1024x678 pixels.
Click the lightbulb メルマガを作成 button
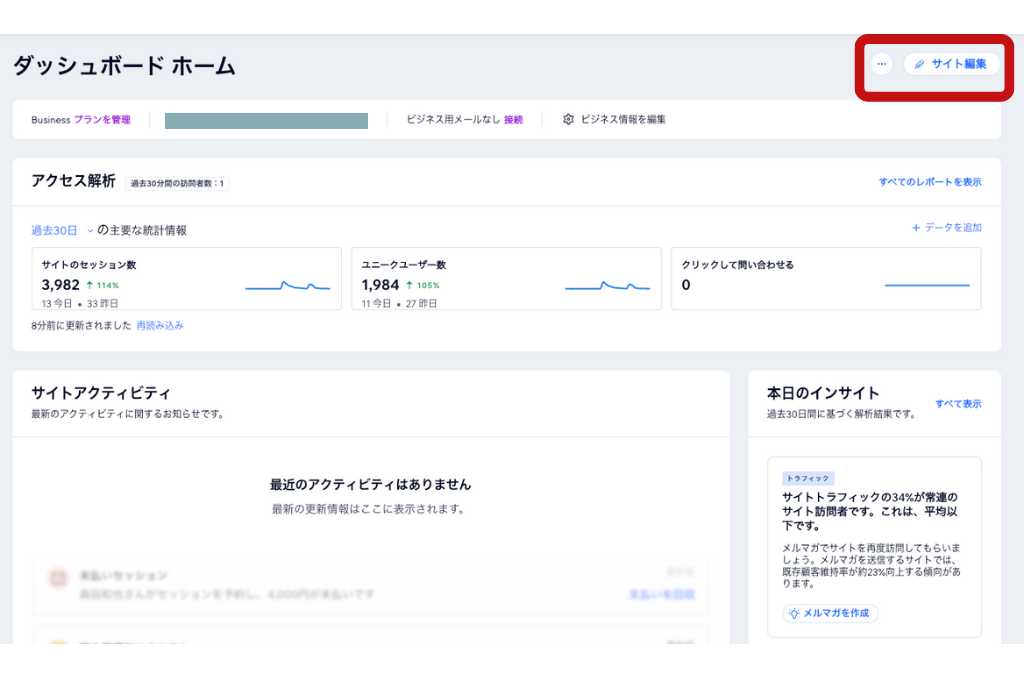coord(830,613)
